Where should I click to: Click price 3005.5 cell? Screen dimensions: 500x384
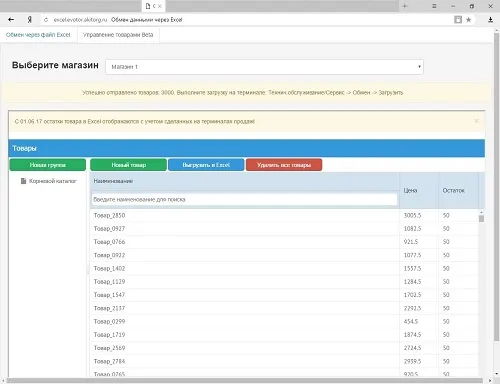419,215
